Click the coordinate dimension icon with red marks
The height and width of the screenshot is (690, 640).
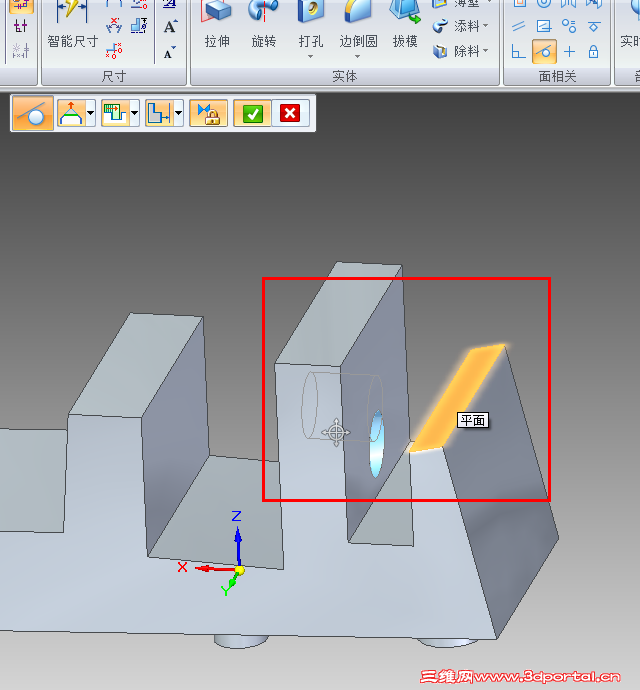point(114,51)
